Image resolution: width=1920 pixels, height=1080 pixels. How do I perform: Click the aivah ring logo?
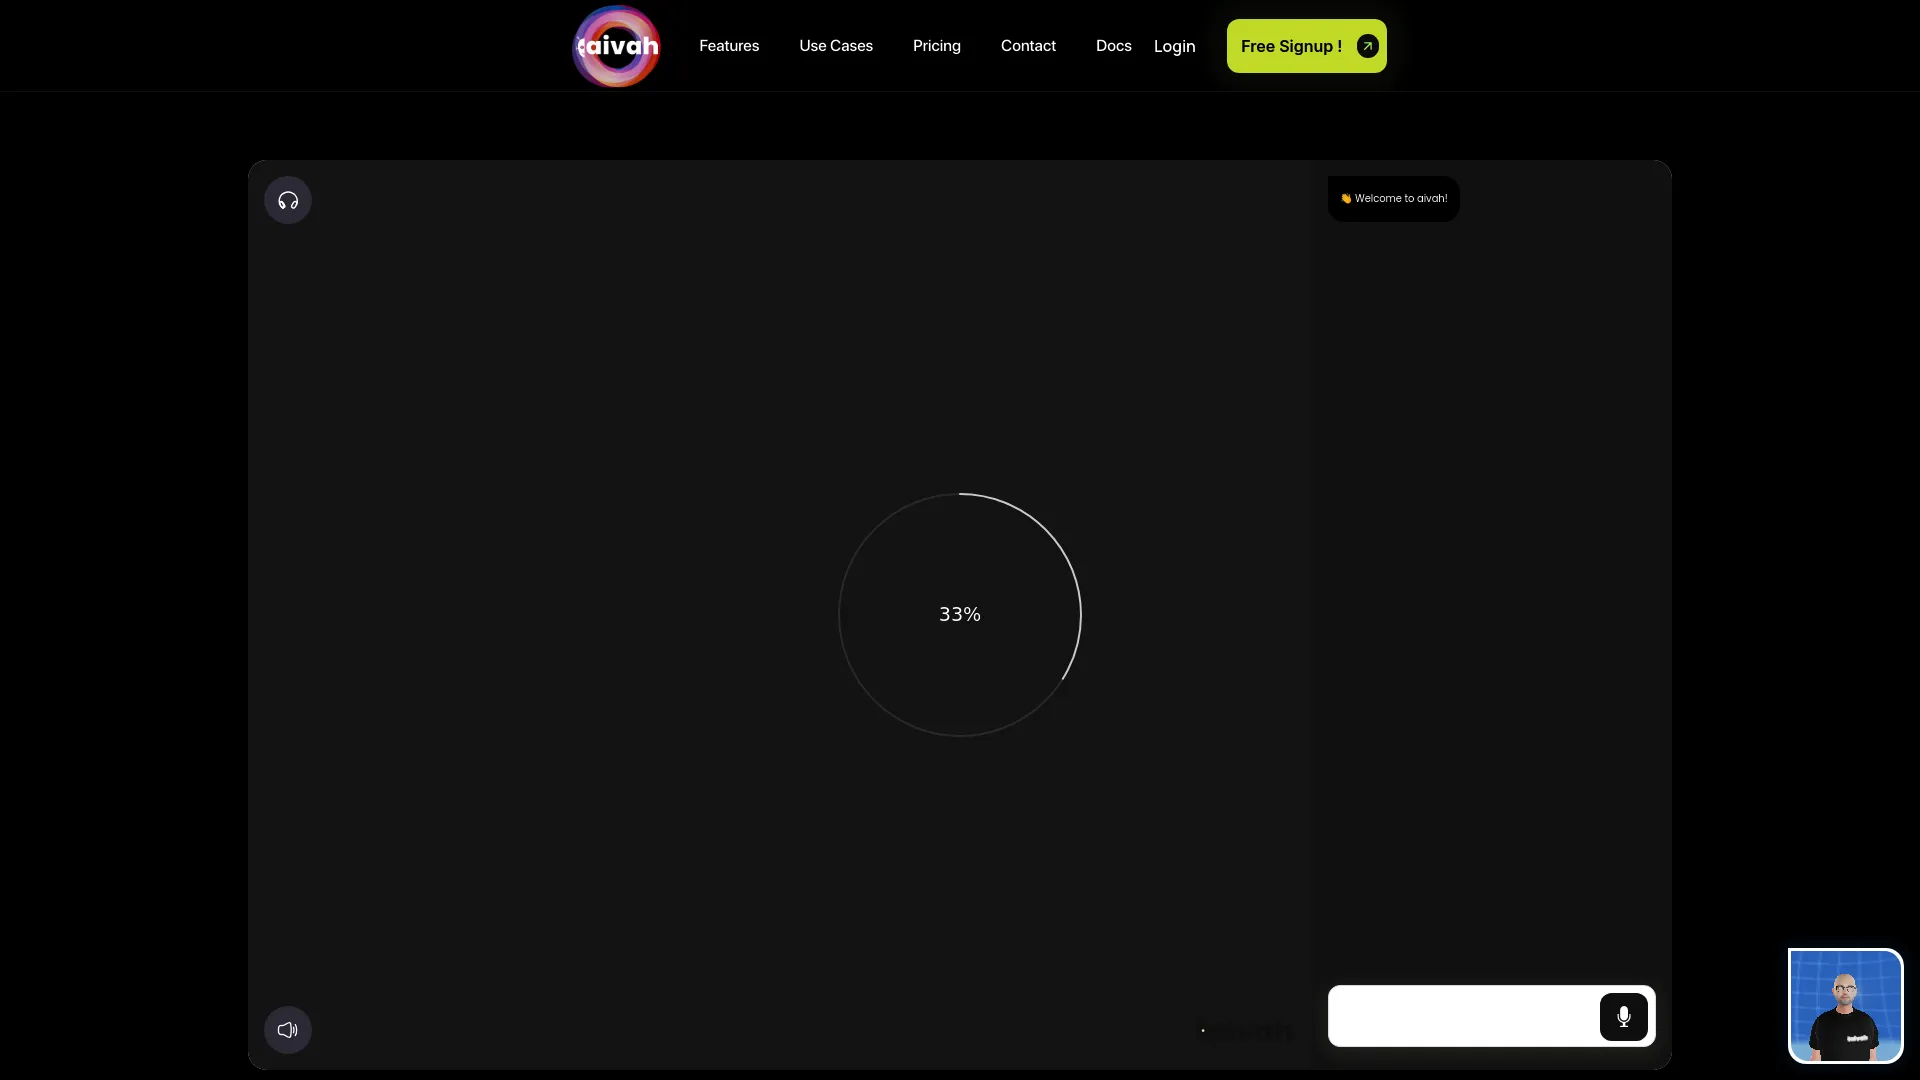point(616,46)
